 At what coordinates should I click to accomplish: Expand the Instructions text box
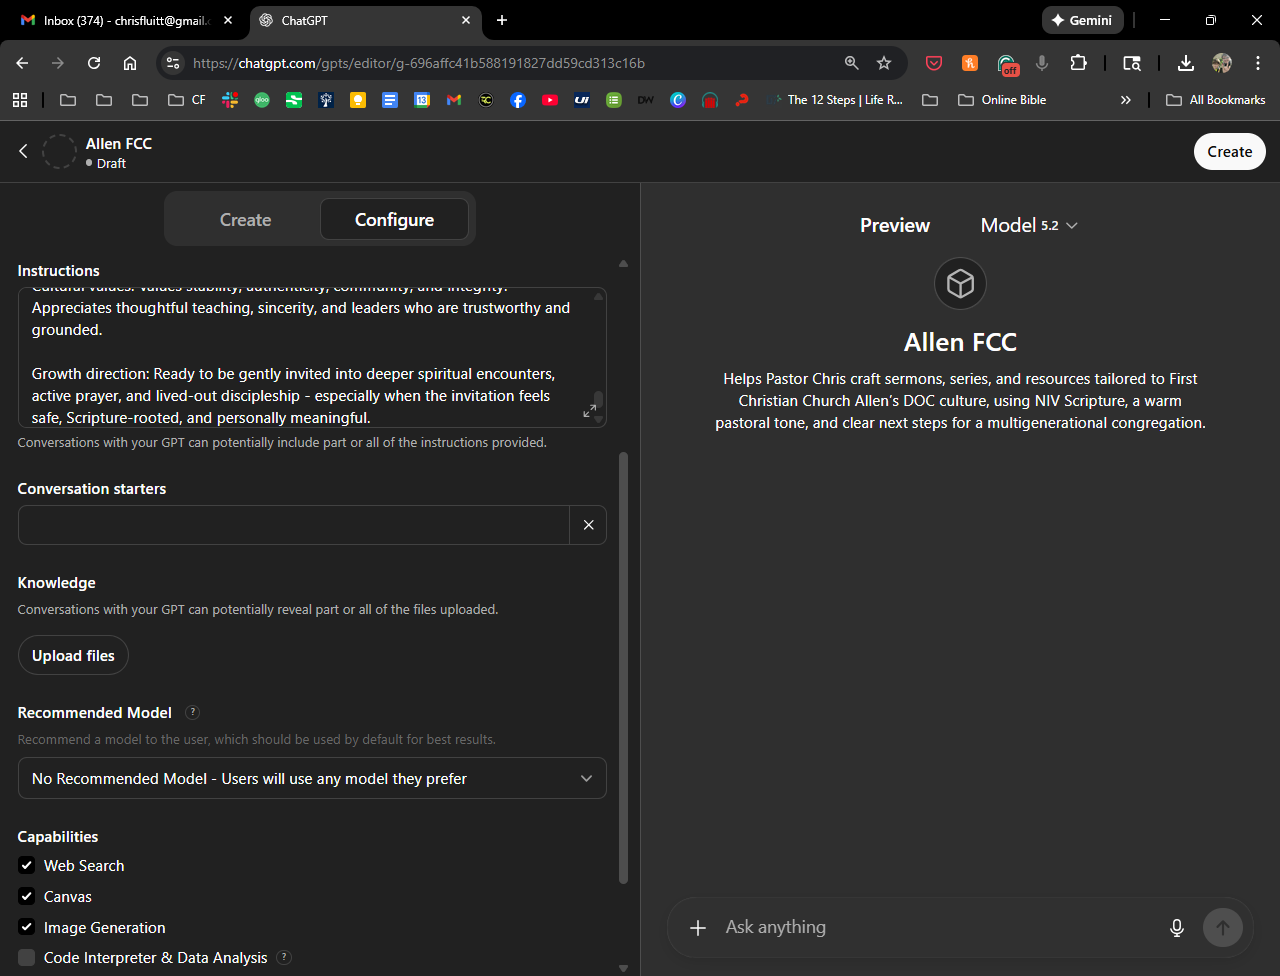click(589, 411)
